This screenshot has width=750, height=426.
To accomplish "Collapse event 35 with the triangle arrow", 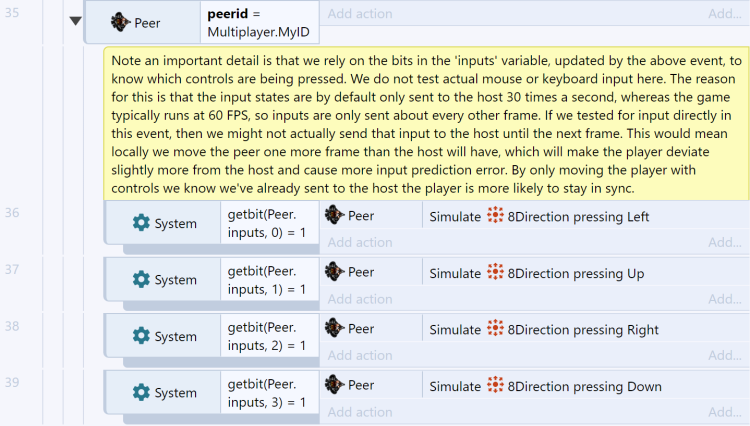I will (x=75, y=21).
